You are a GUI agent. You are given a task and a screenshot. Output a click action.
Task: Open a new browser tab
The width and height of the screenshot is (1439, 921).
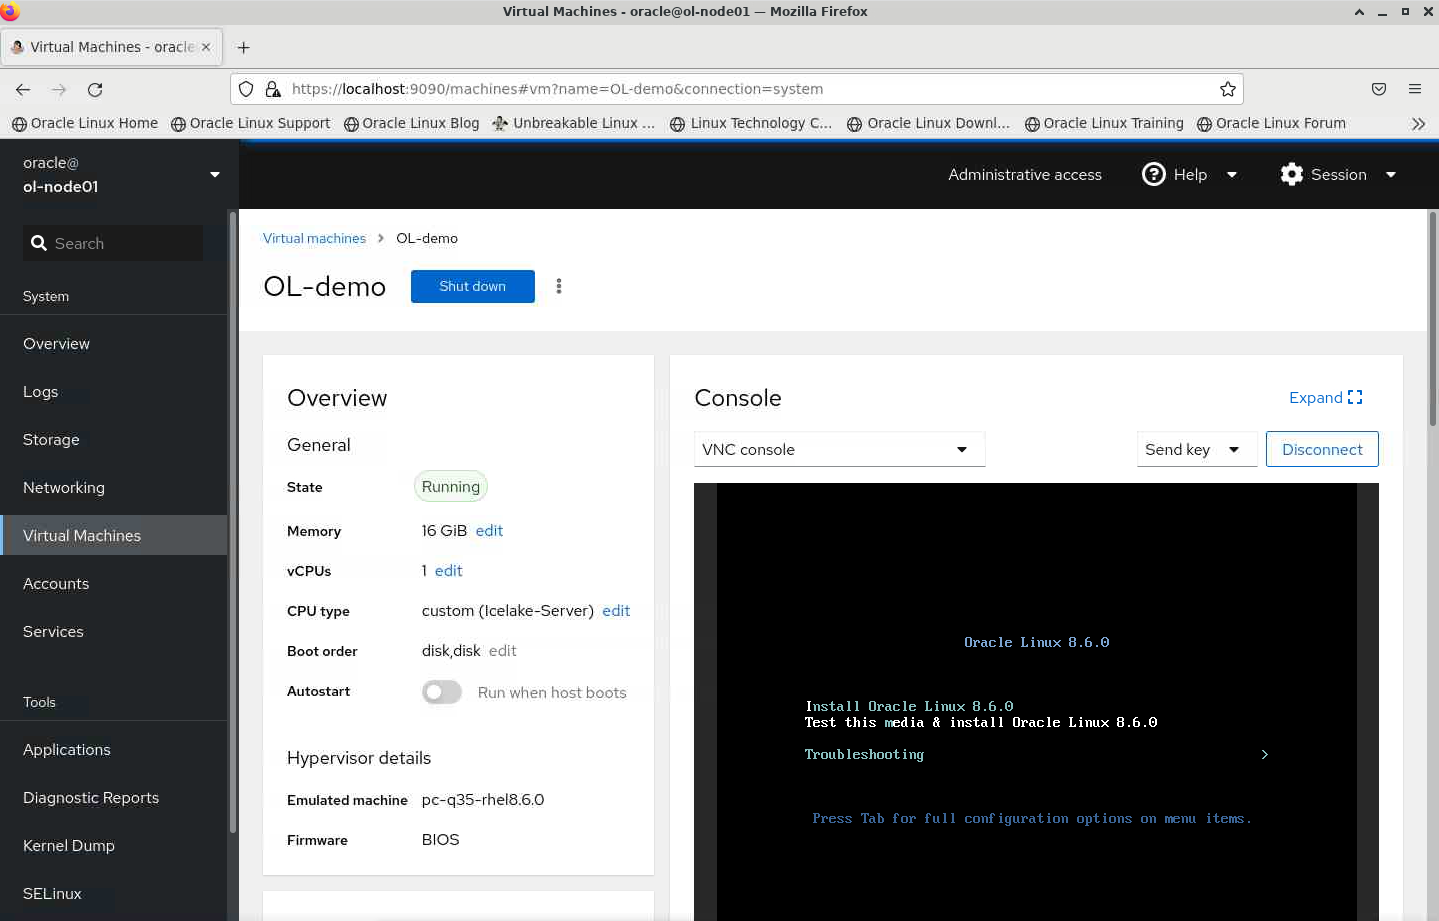pos(243,47)
